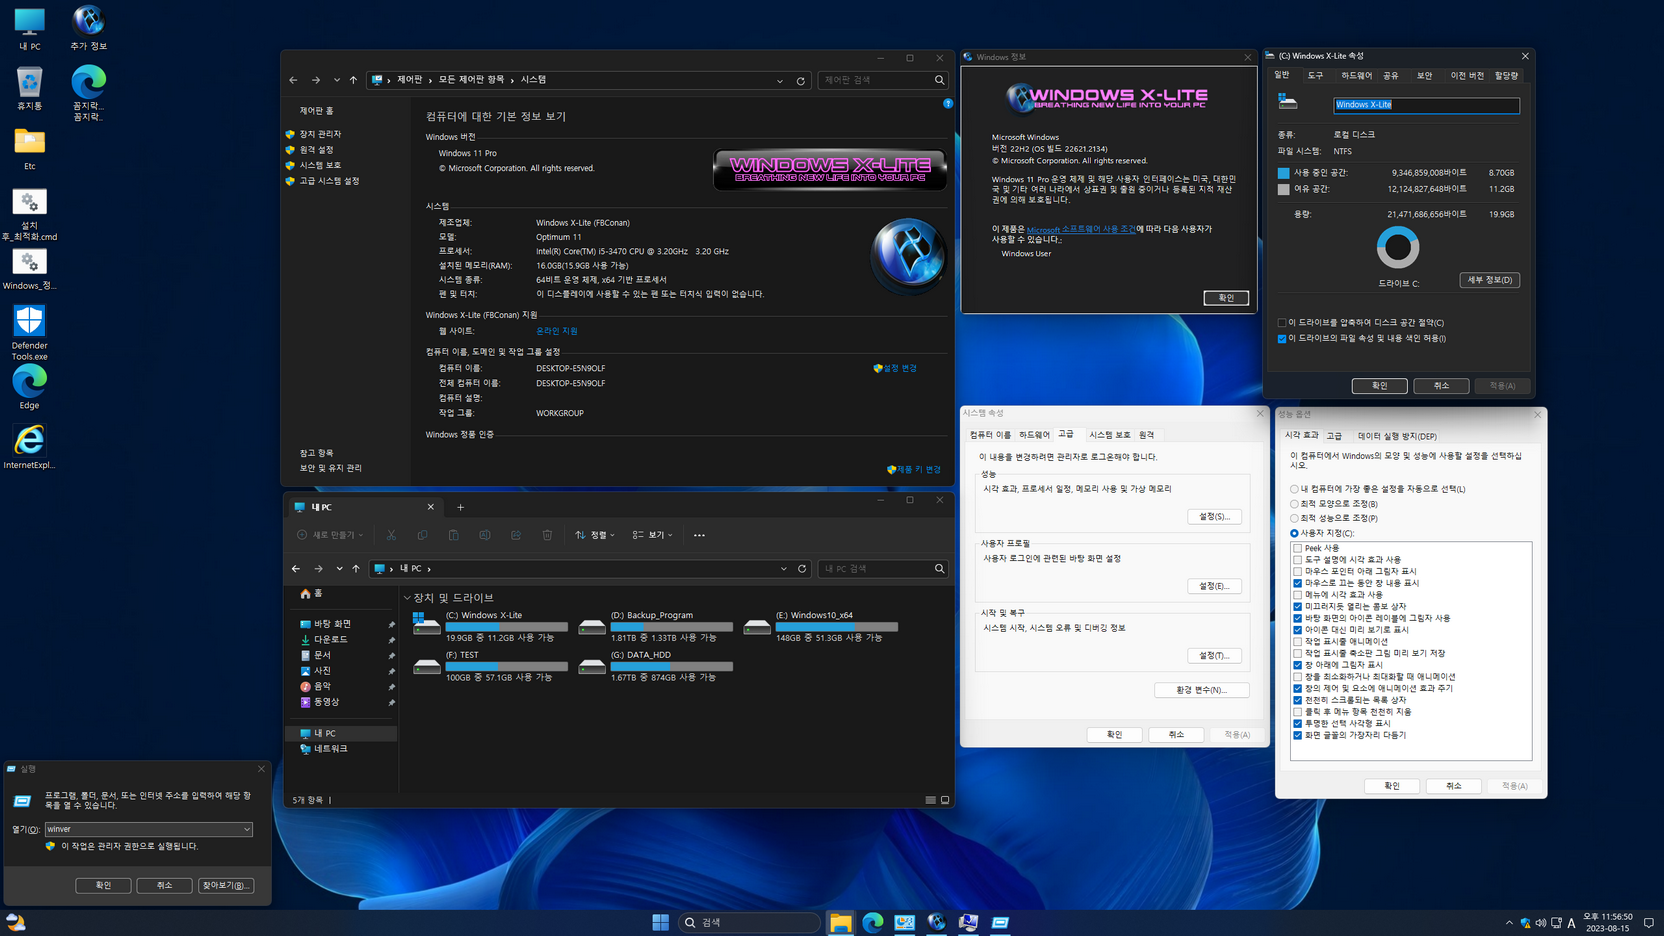Screen dimensions: 1664x936
Task: Open the 정렬 sort dropdown in 내 PC
Action: [595, 535]
